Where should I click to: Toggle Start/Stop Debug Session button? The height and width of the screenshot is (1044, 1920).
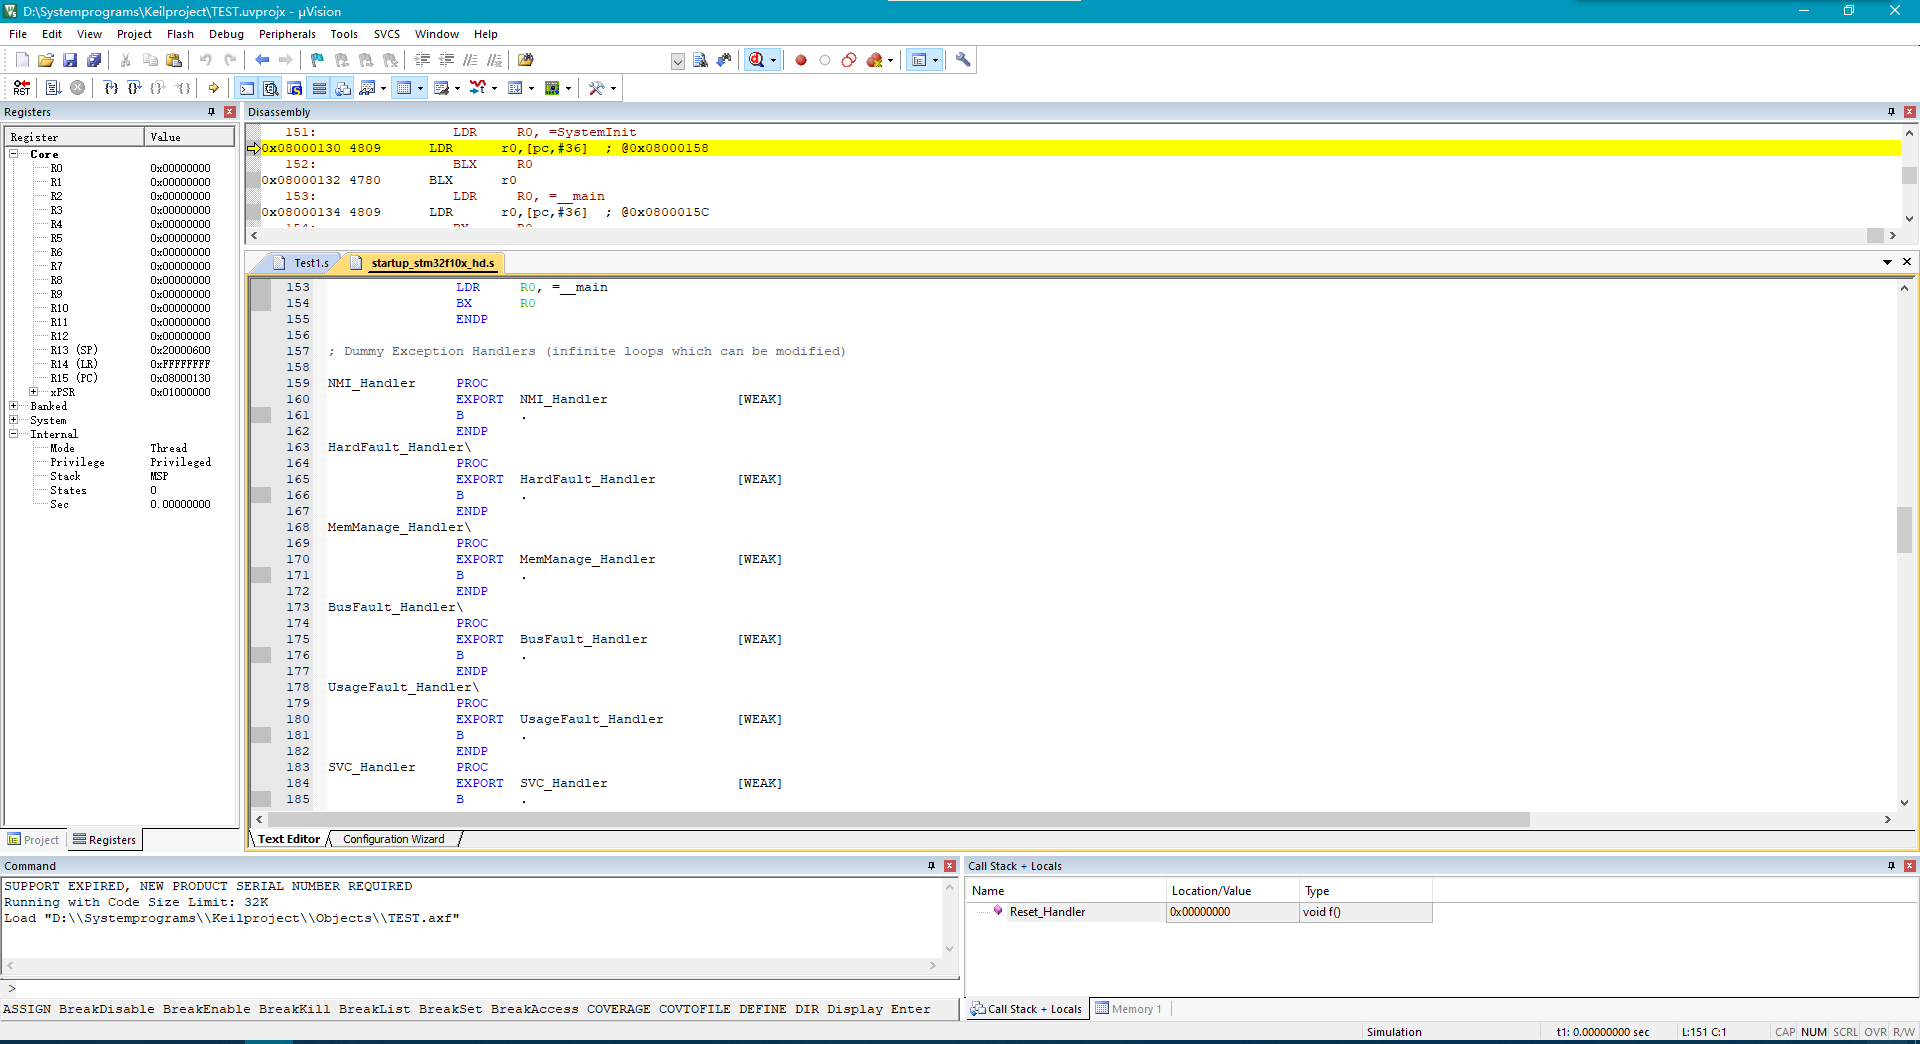click(x=757, y=60)
